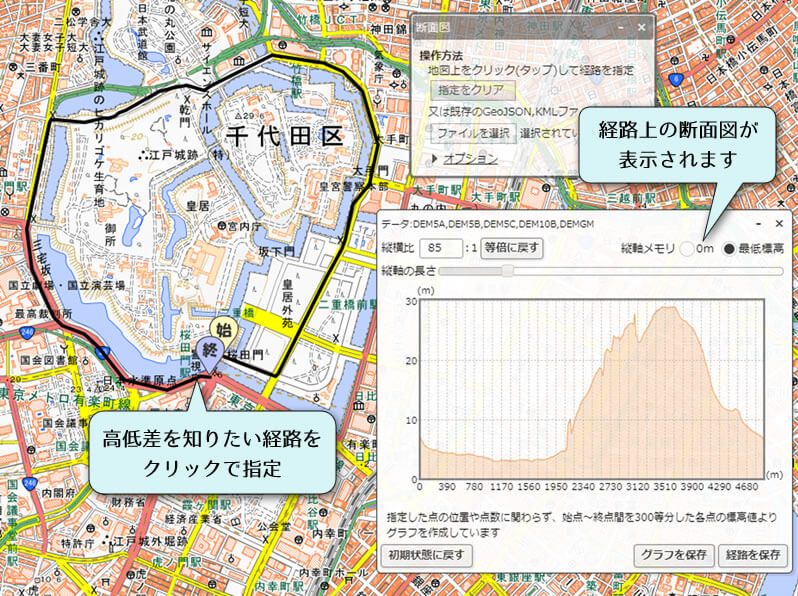
Task: Click the 坂下門 label on the map
Action: [x=276, y=251]
